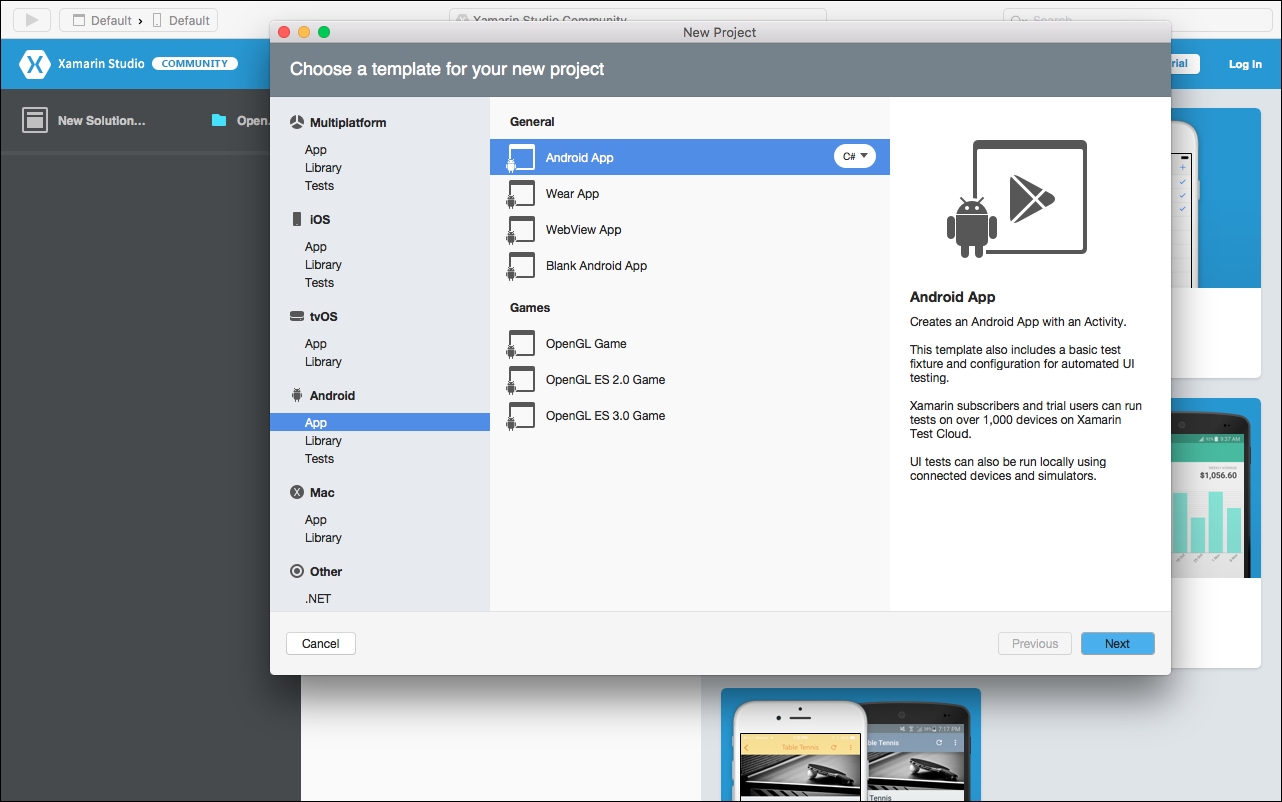Click the General section heading
The image size is (1282, 802).
(x=532, y=122)
